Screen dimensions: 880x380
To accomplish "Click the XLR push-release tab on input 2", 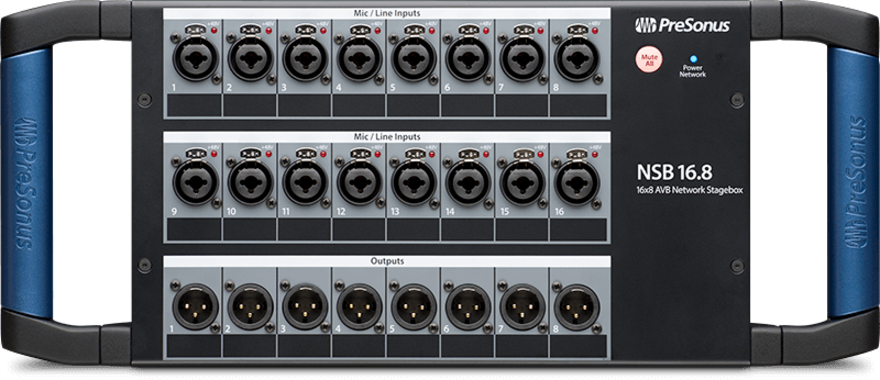I will (x=250, y=29).
